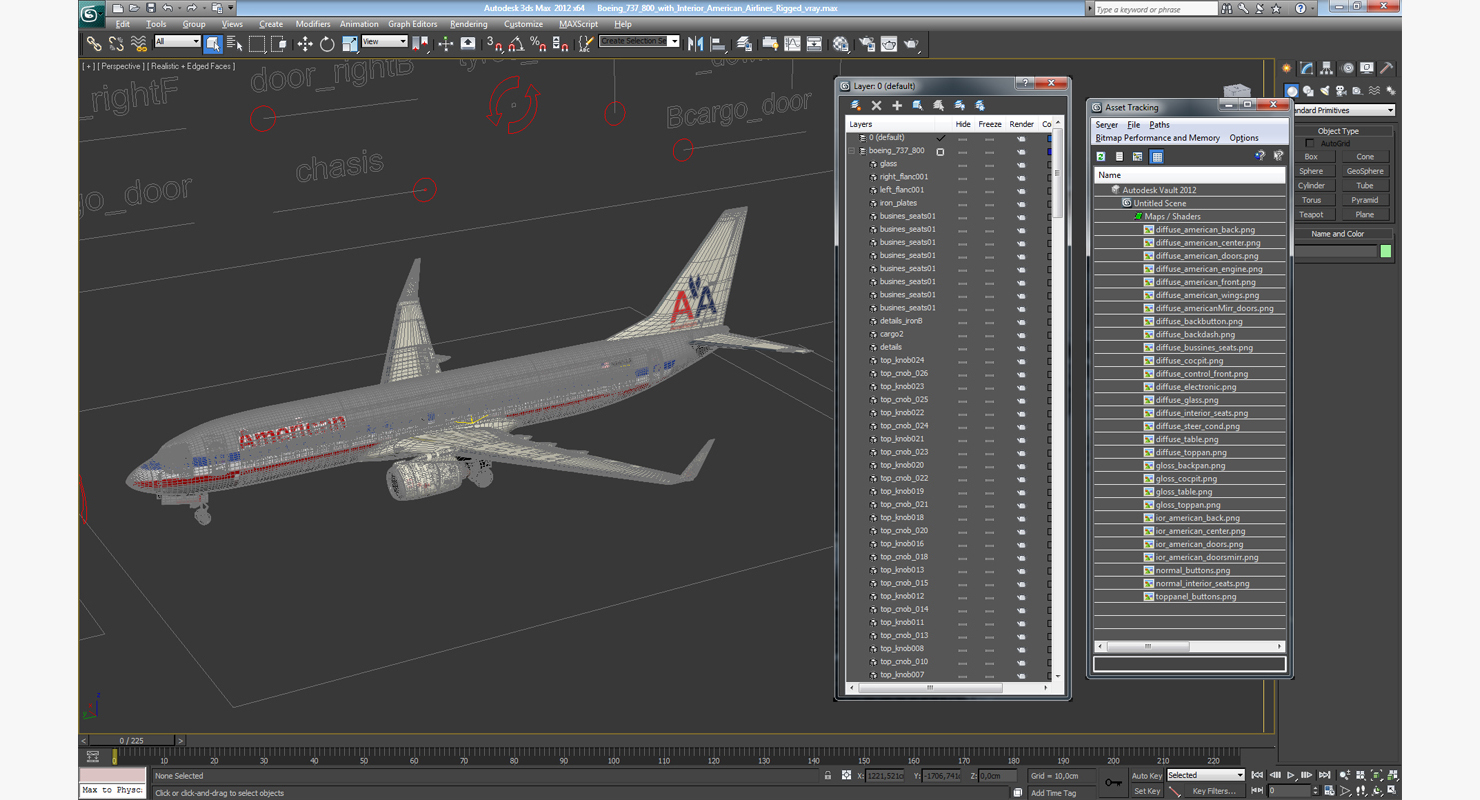The image size is (1480, 800).
Task: Toggle Set Key animation mode
Action: coord(1147,791)
